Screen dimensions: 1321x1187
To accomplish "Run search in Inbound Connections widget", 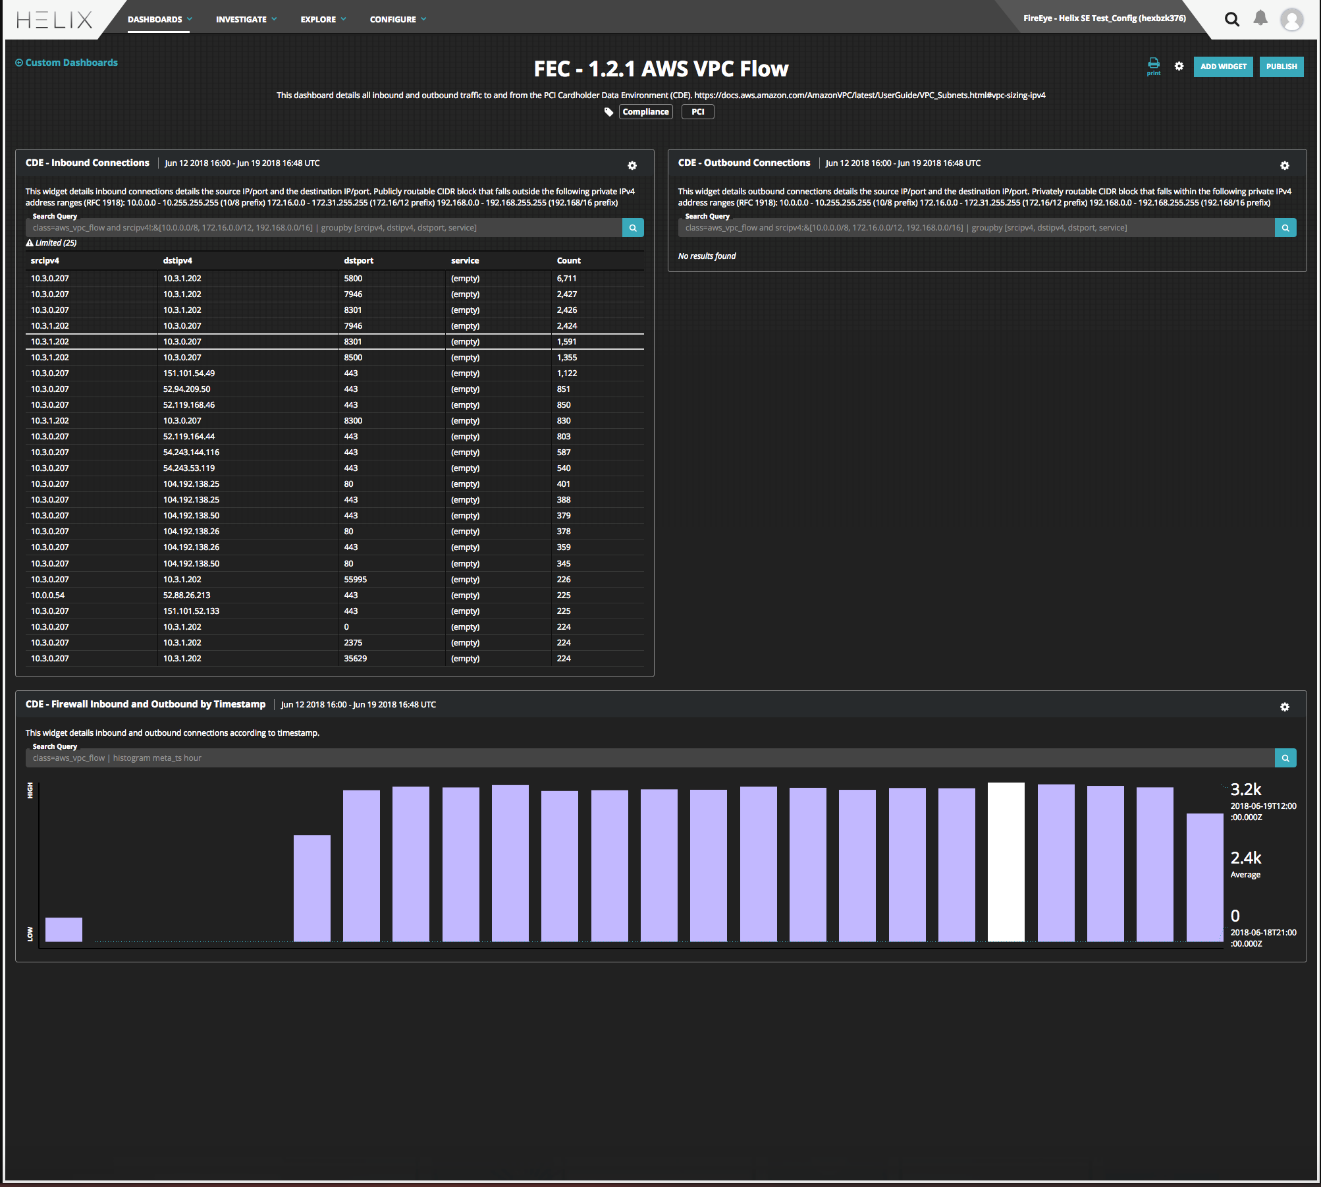I will (x=633, y=228).
